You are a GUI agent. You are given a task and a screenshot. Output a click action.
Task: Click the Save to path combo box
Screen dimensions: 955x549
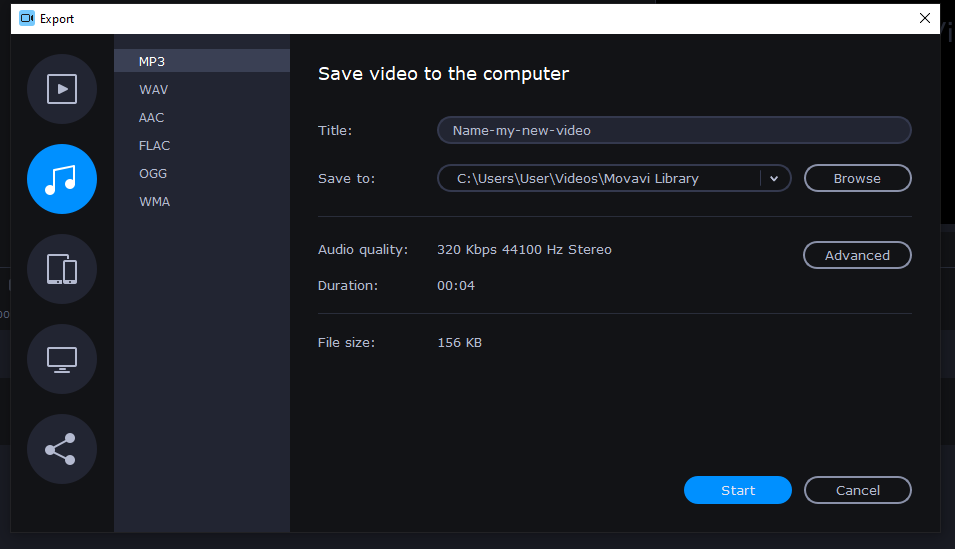598,178
